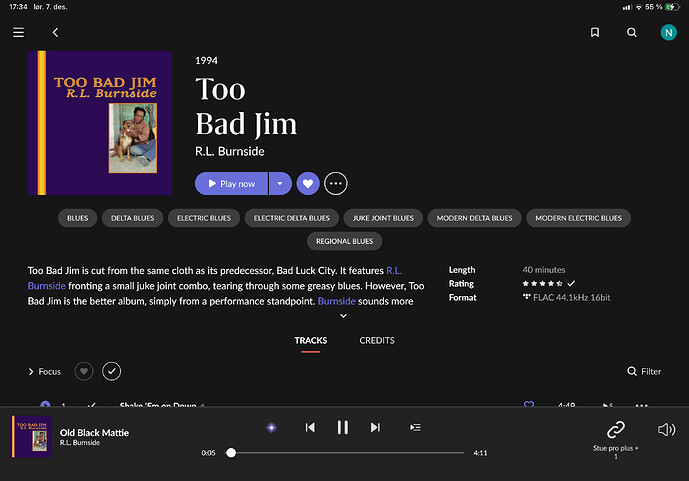The width and height of the screenshot is (689, 481).
Task: Open the N profile avatar
Action: coord(668,33)
